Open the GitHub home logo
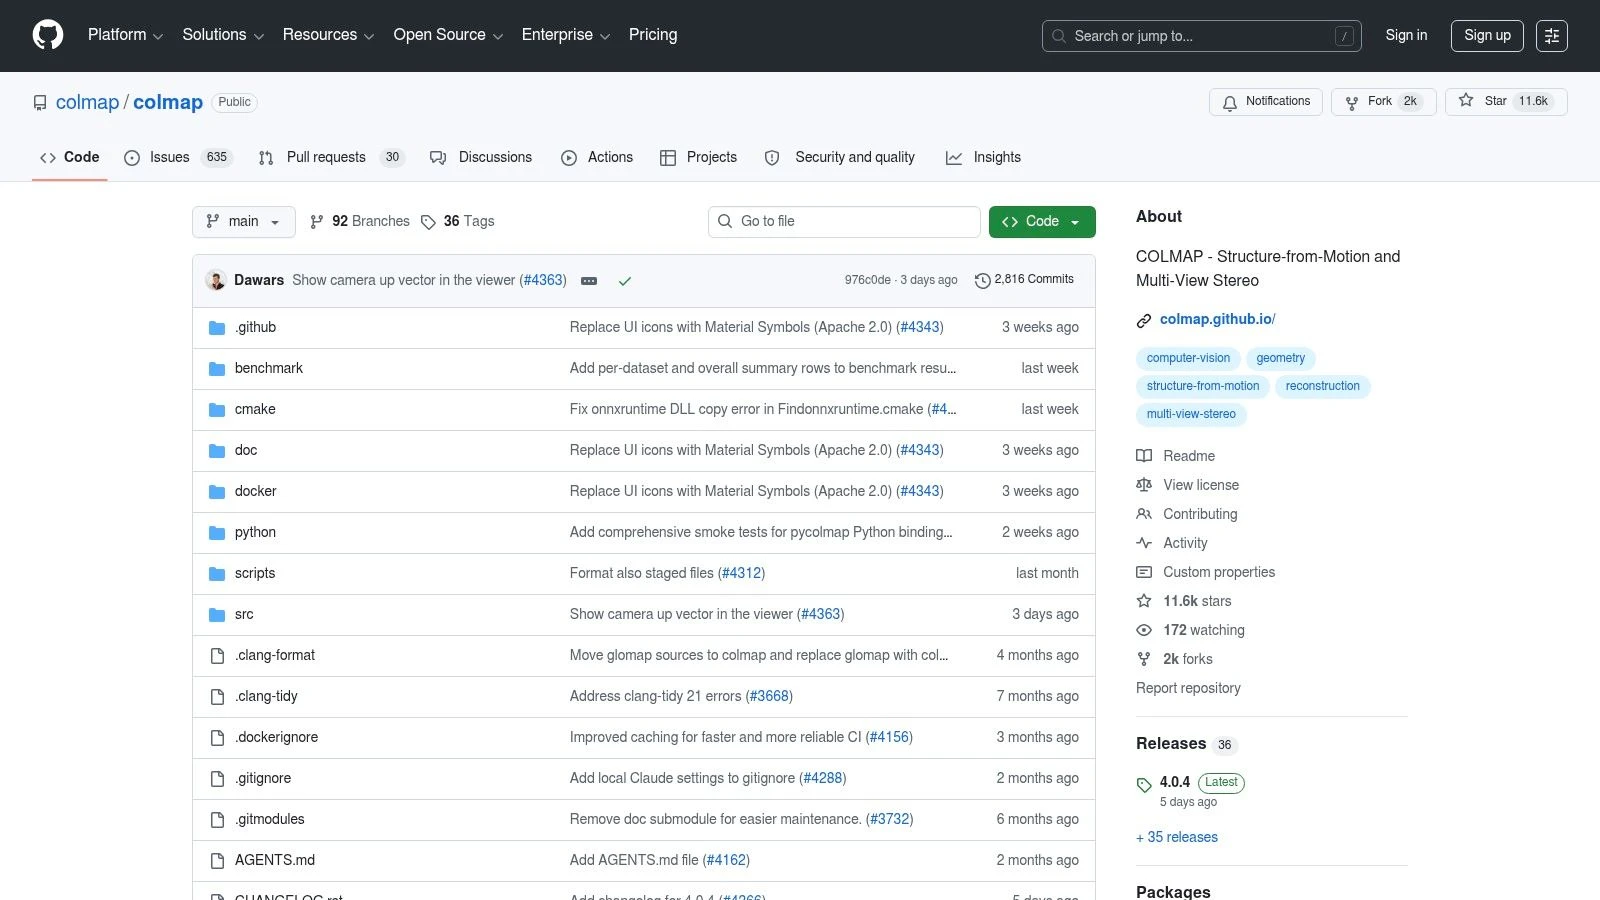 pyautogui.click(x=48, y=35)
